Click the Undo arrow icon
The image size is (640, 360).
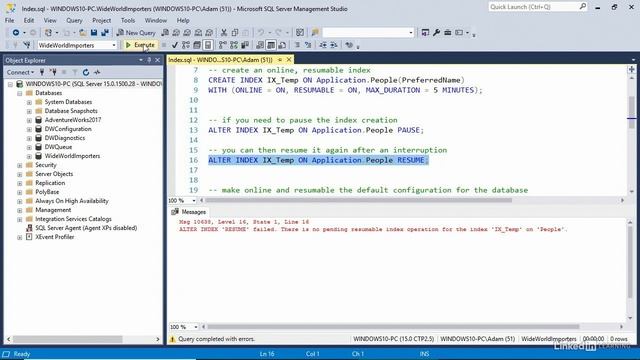(260, 33)
